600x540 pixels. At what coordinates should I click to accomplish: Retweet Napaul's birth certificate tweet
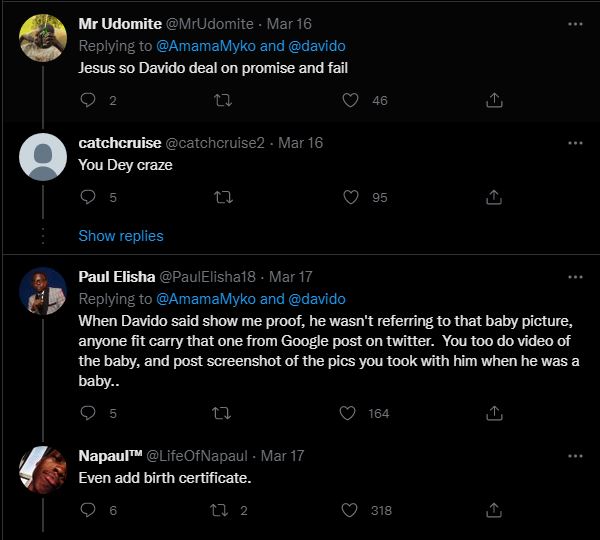(224, 510)
